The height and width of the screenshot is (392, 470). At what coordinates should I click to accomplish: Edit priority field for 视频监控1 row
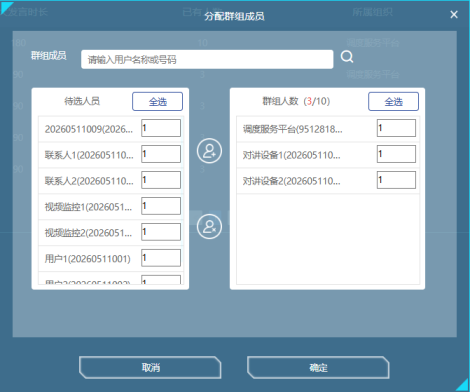[161, 206]
